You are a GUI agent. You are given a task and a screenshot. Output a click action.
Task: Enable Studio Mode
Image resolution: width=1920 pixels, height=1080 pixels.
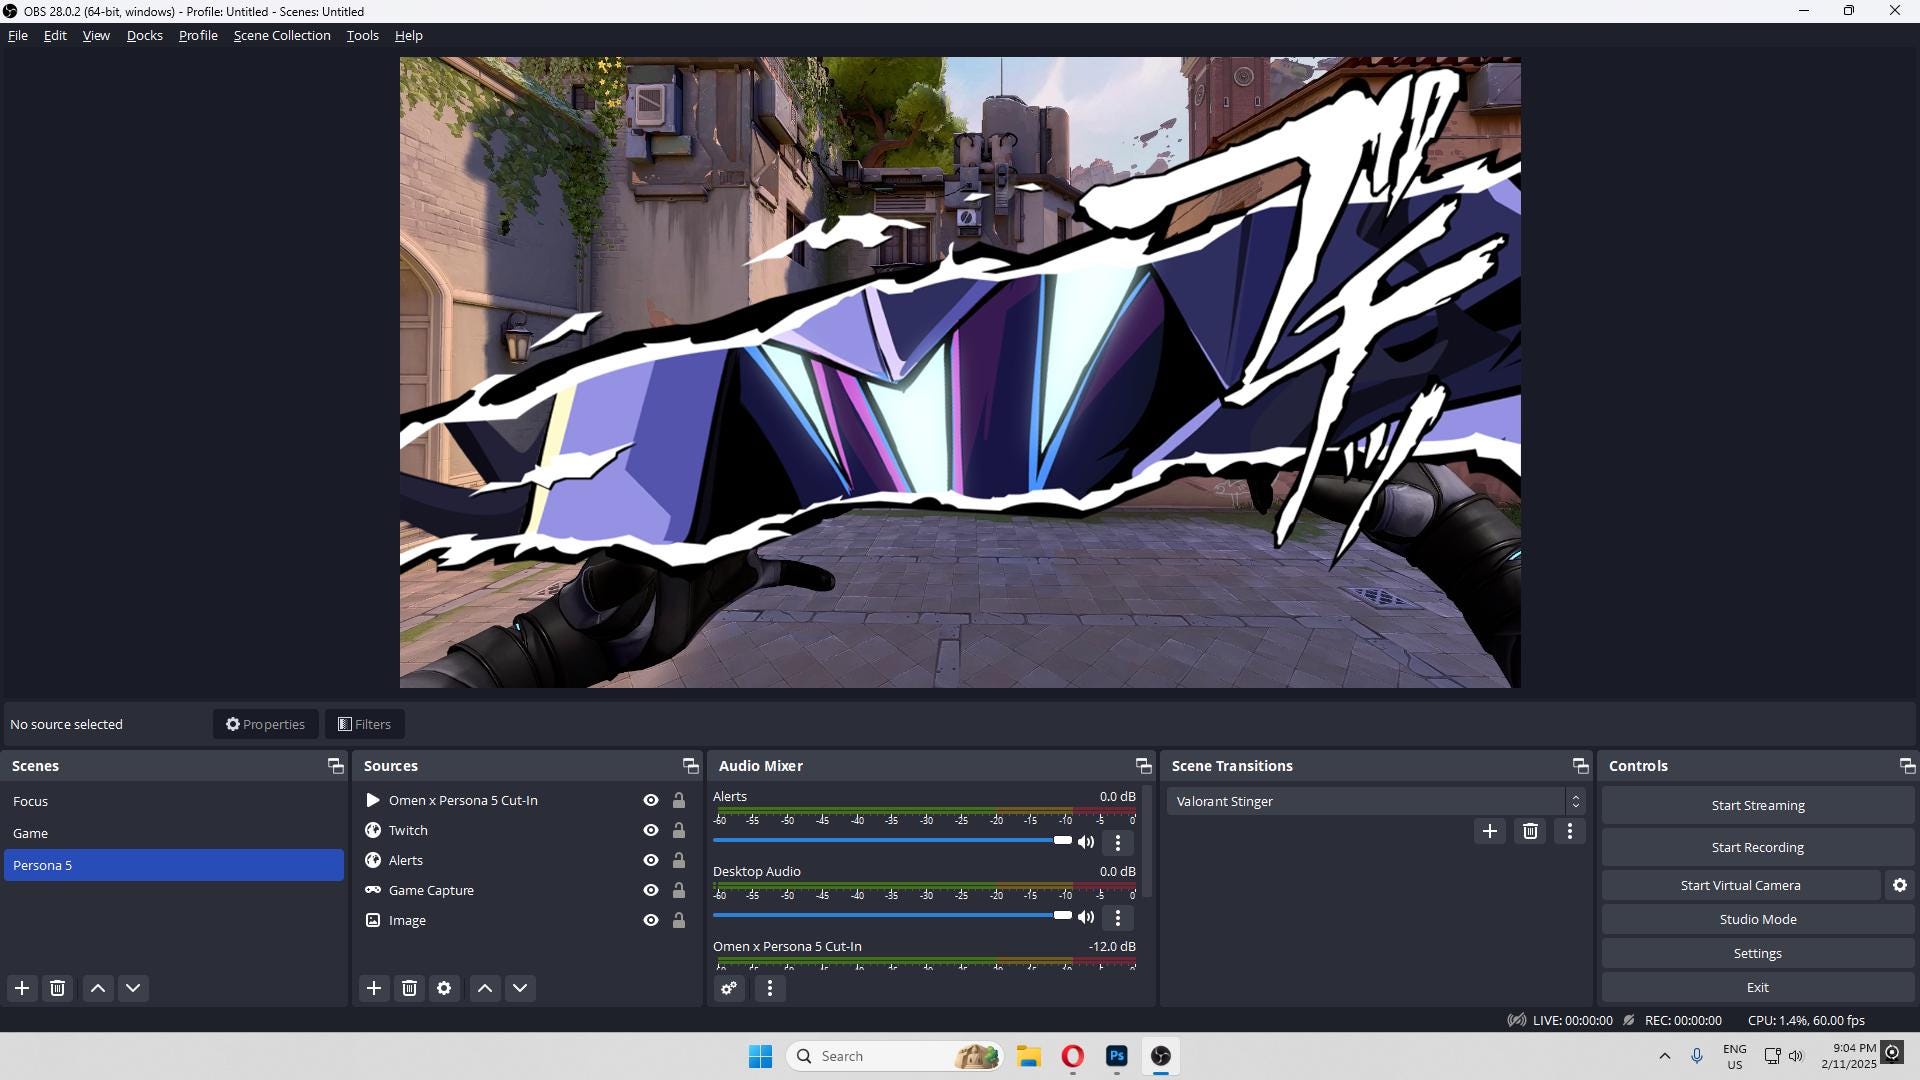(x=1756, y=919)
